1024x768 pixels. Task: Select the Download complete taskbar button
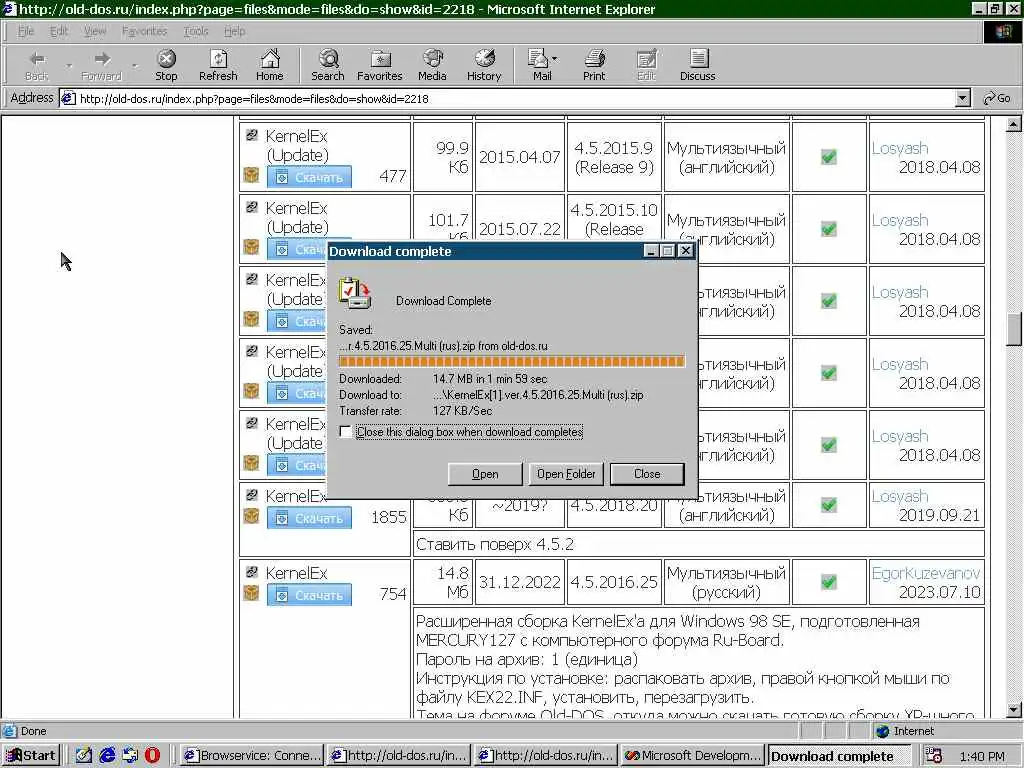[x=839, y=756]
